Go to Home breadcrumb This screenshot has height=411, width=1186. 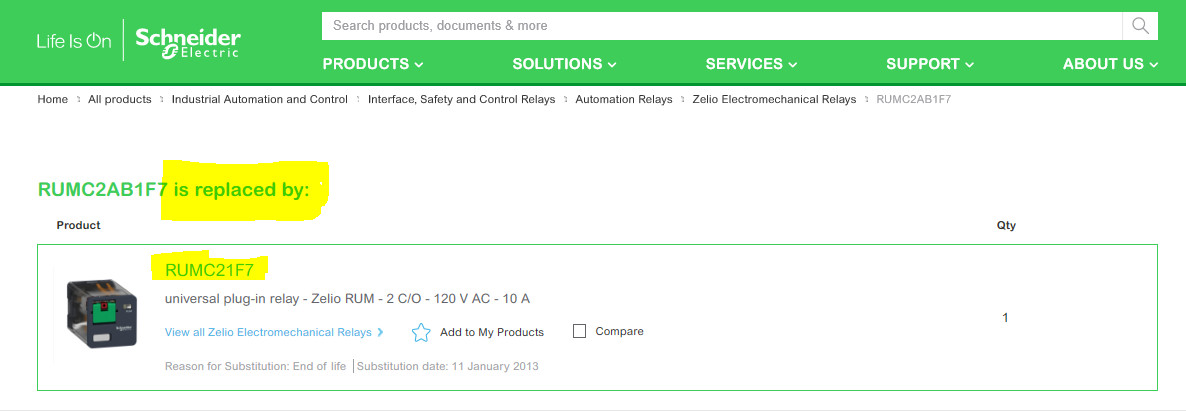[x=52, y=99]
